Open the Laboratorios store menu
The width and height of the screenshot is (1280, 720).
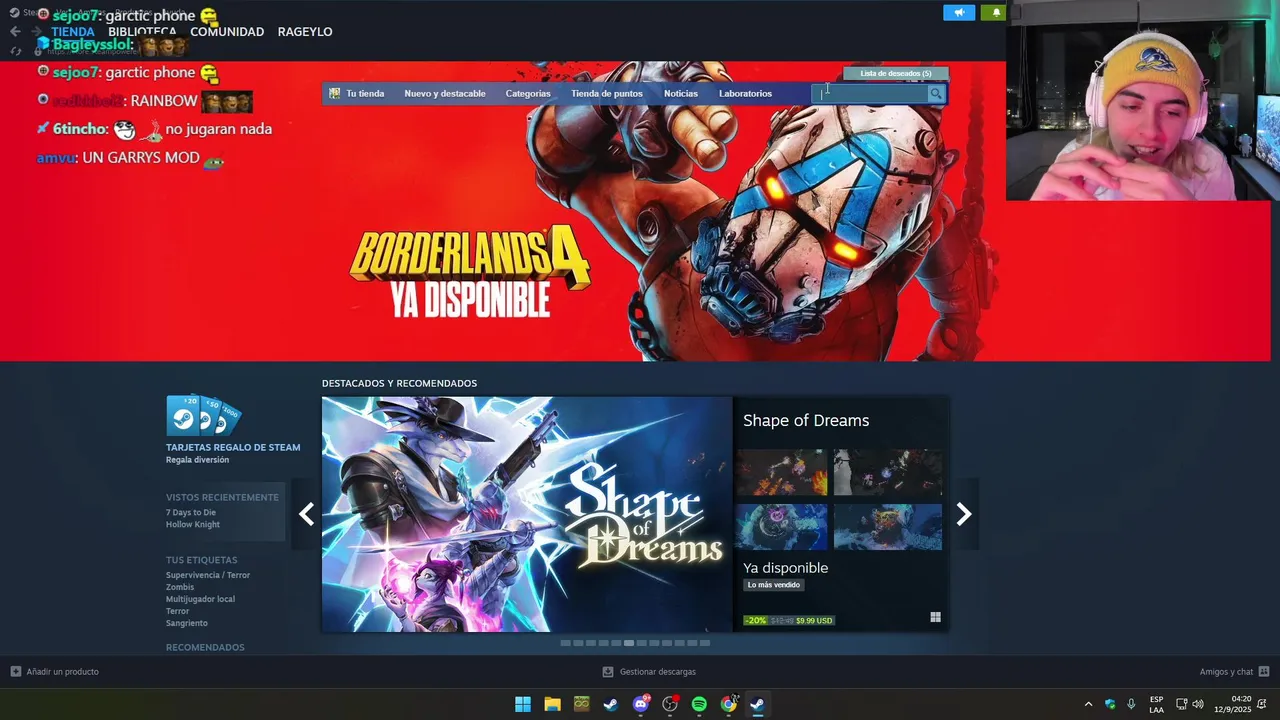click(745, 93)
